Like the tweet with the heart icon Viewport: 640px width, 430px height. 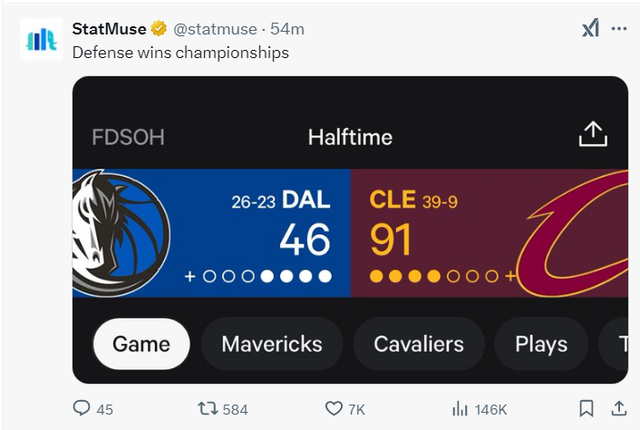333,408
